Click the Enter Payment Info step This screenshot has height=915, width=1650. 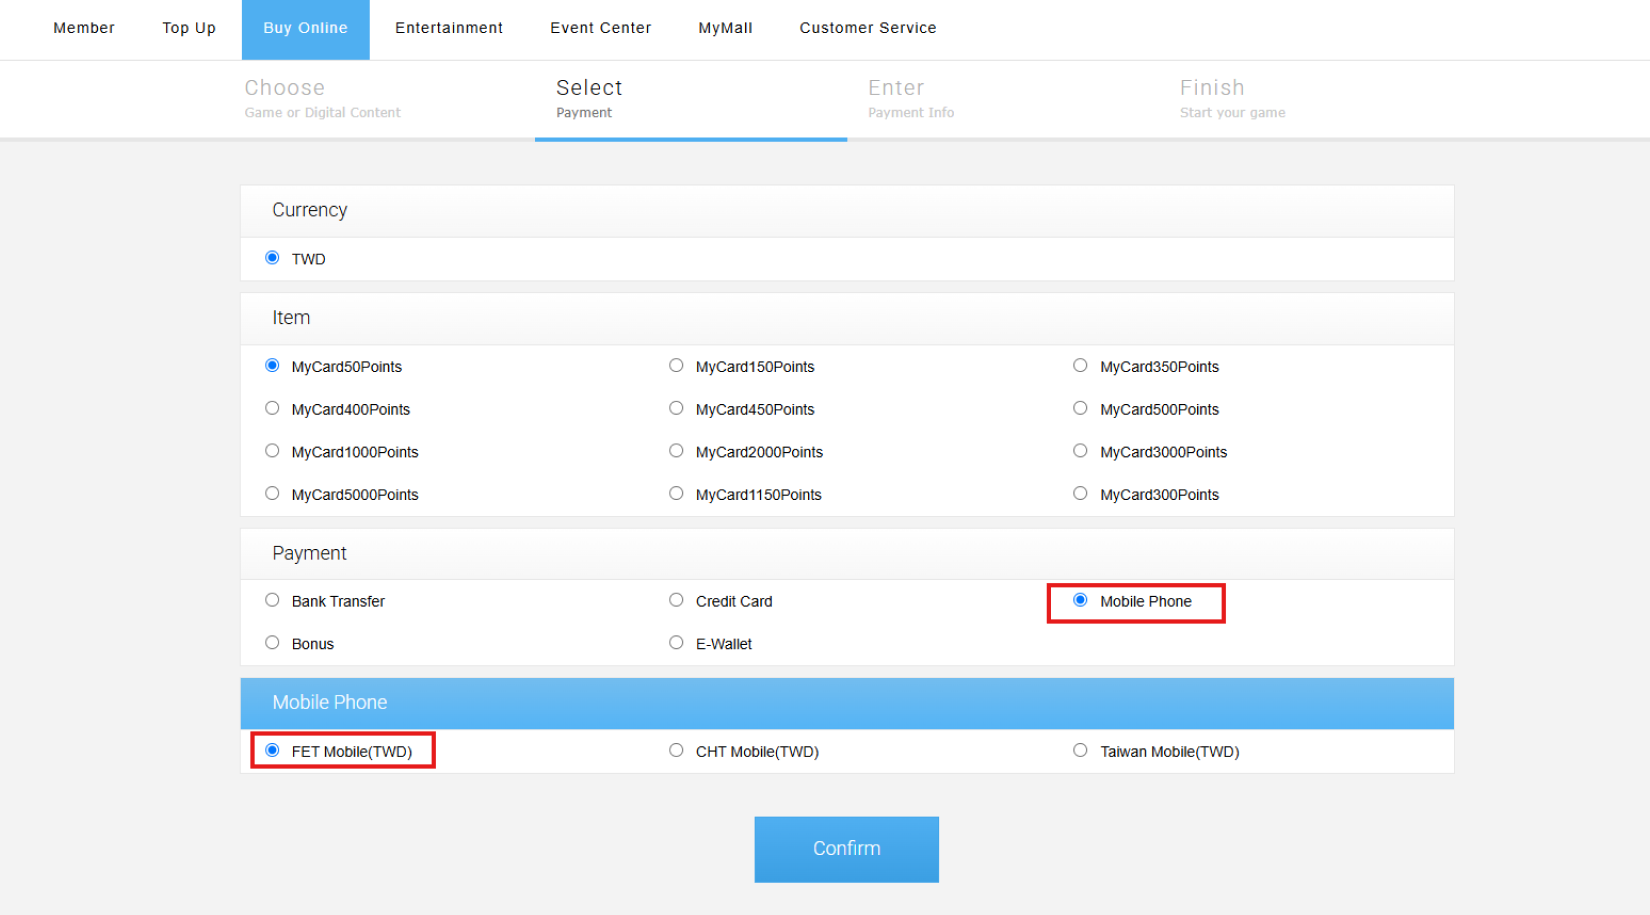tap(911, 99)
